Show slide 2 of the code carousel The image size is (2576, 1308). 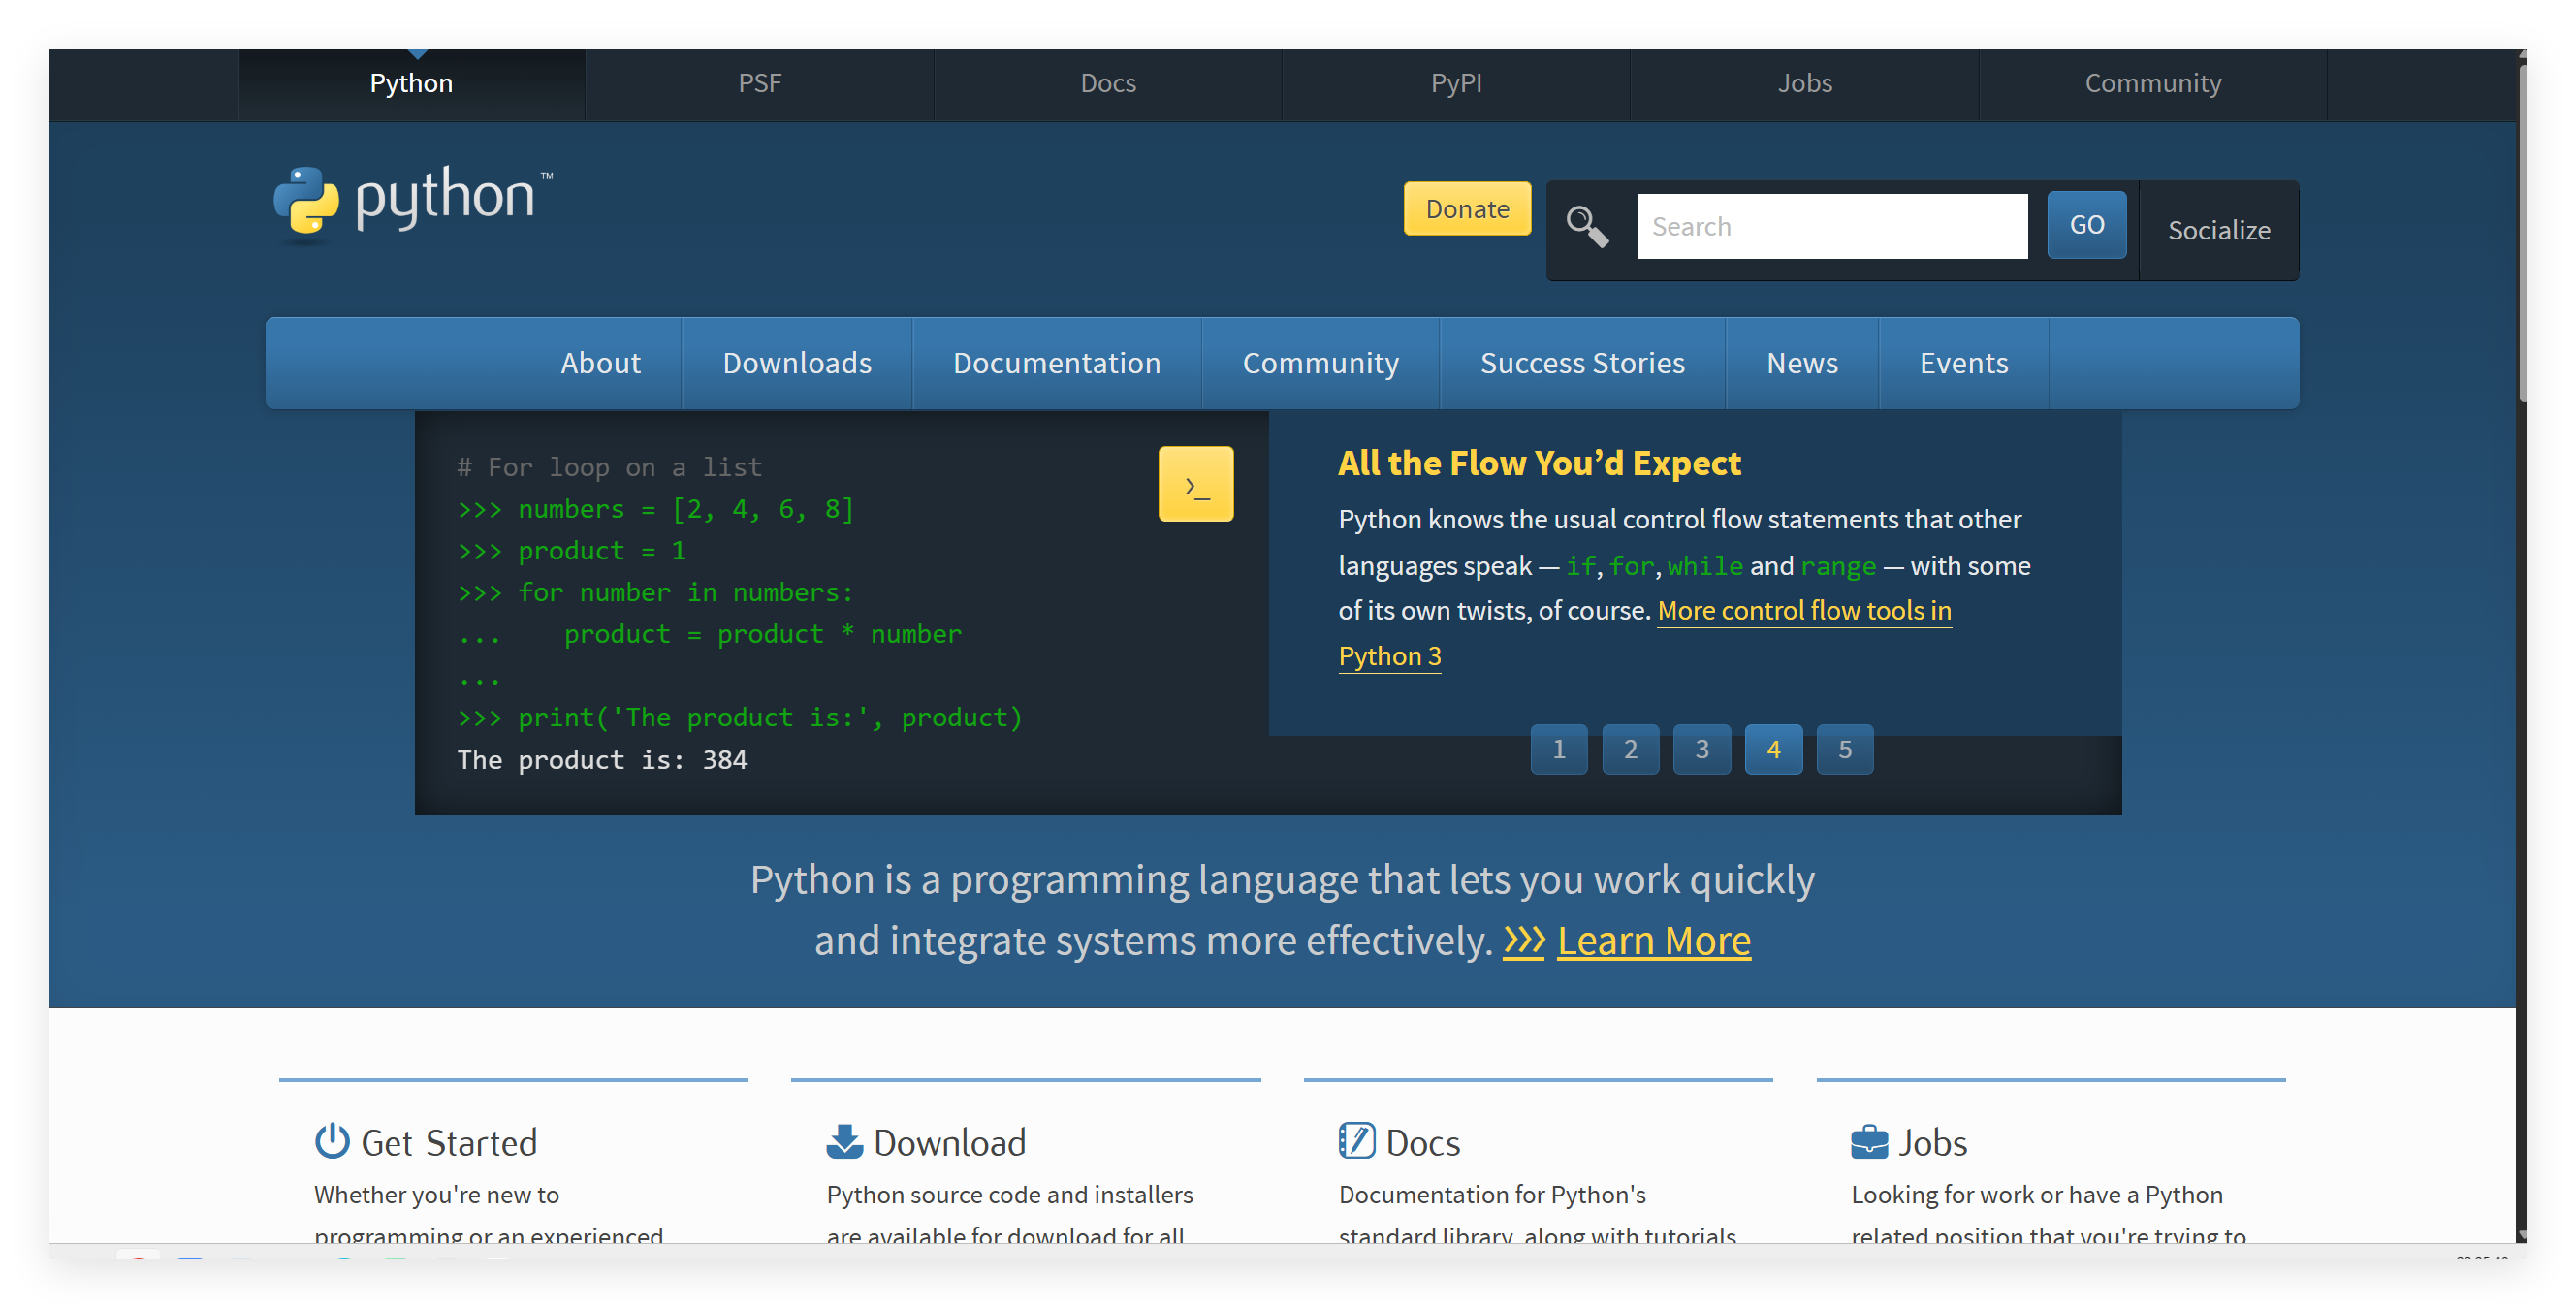point(1630,749)
